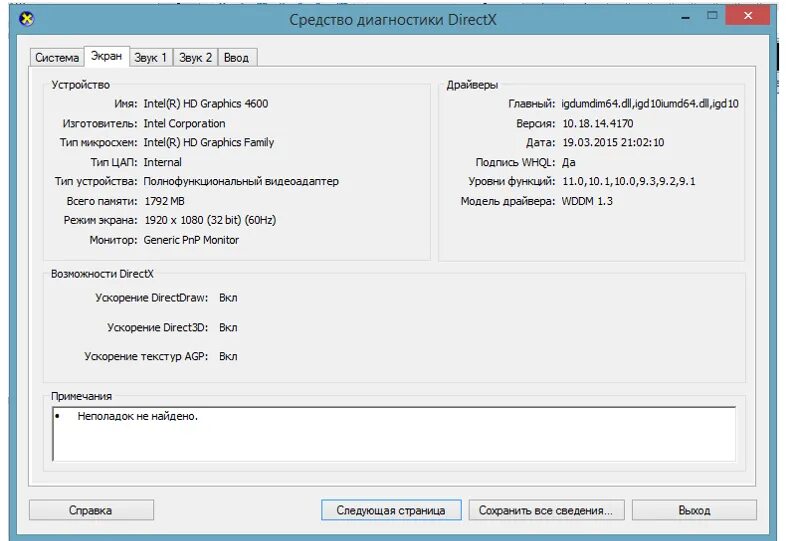
Task: Click the Подпись WHQL value Да
Action: (568, 162)
